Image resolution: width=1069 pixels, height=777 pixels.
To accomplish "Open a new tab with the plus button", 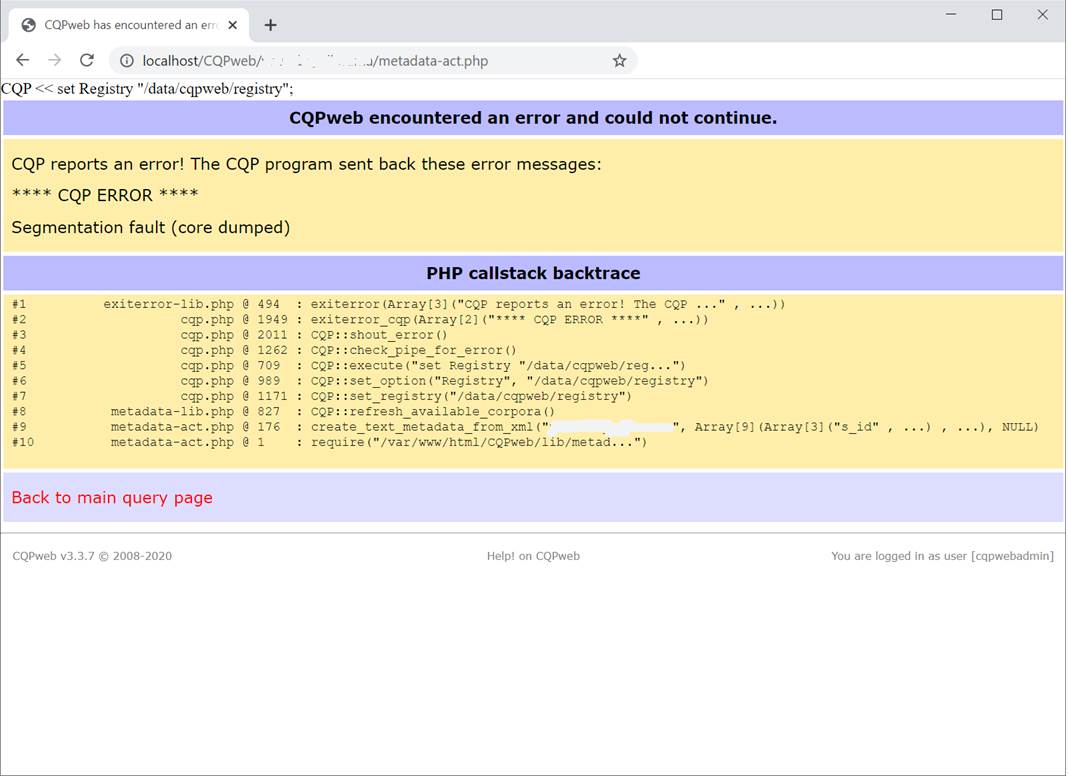I will click(271, 25).
